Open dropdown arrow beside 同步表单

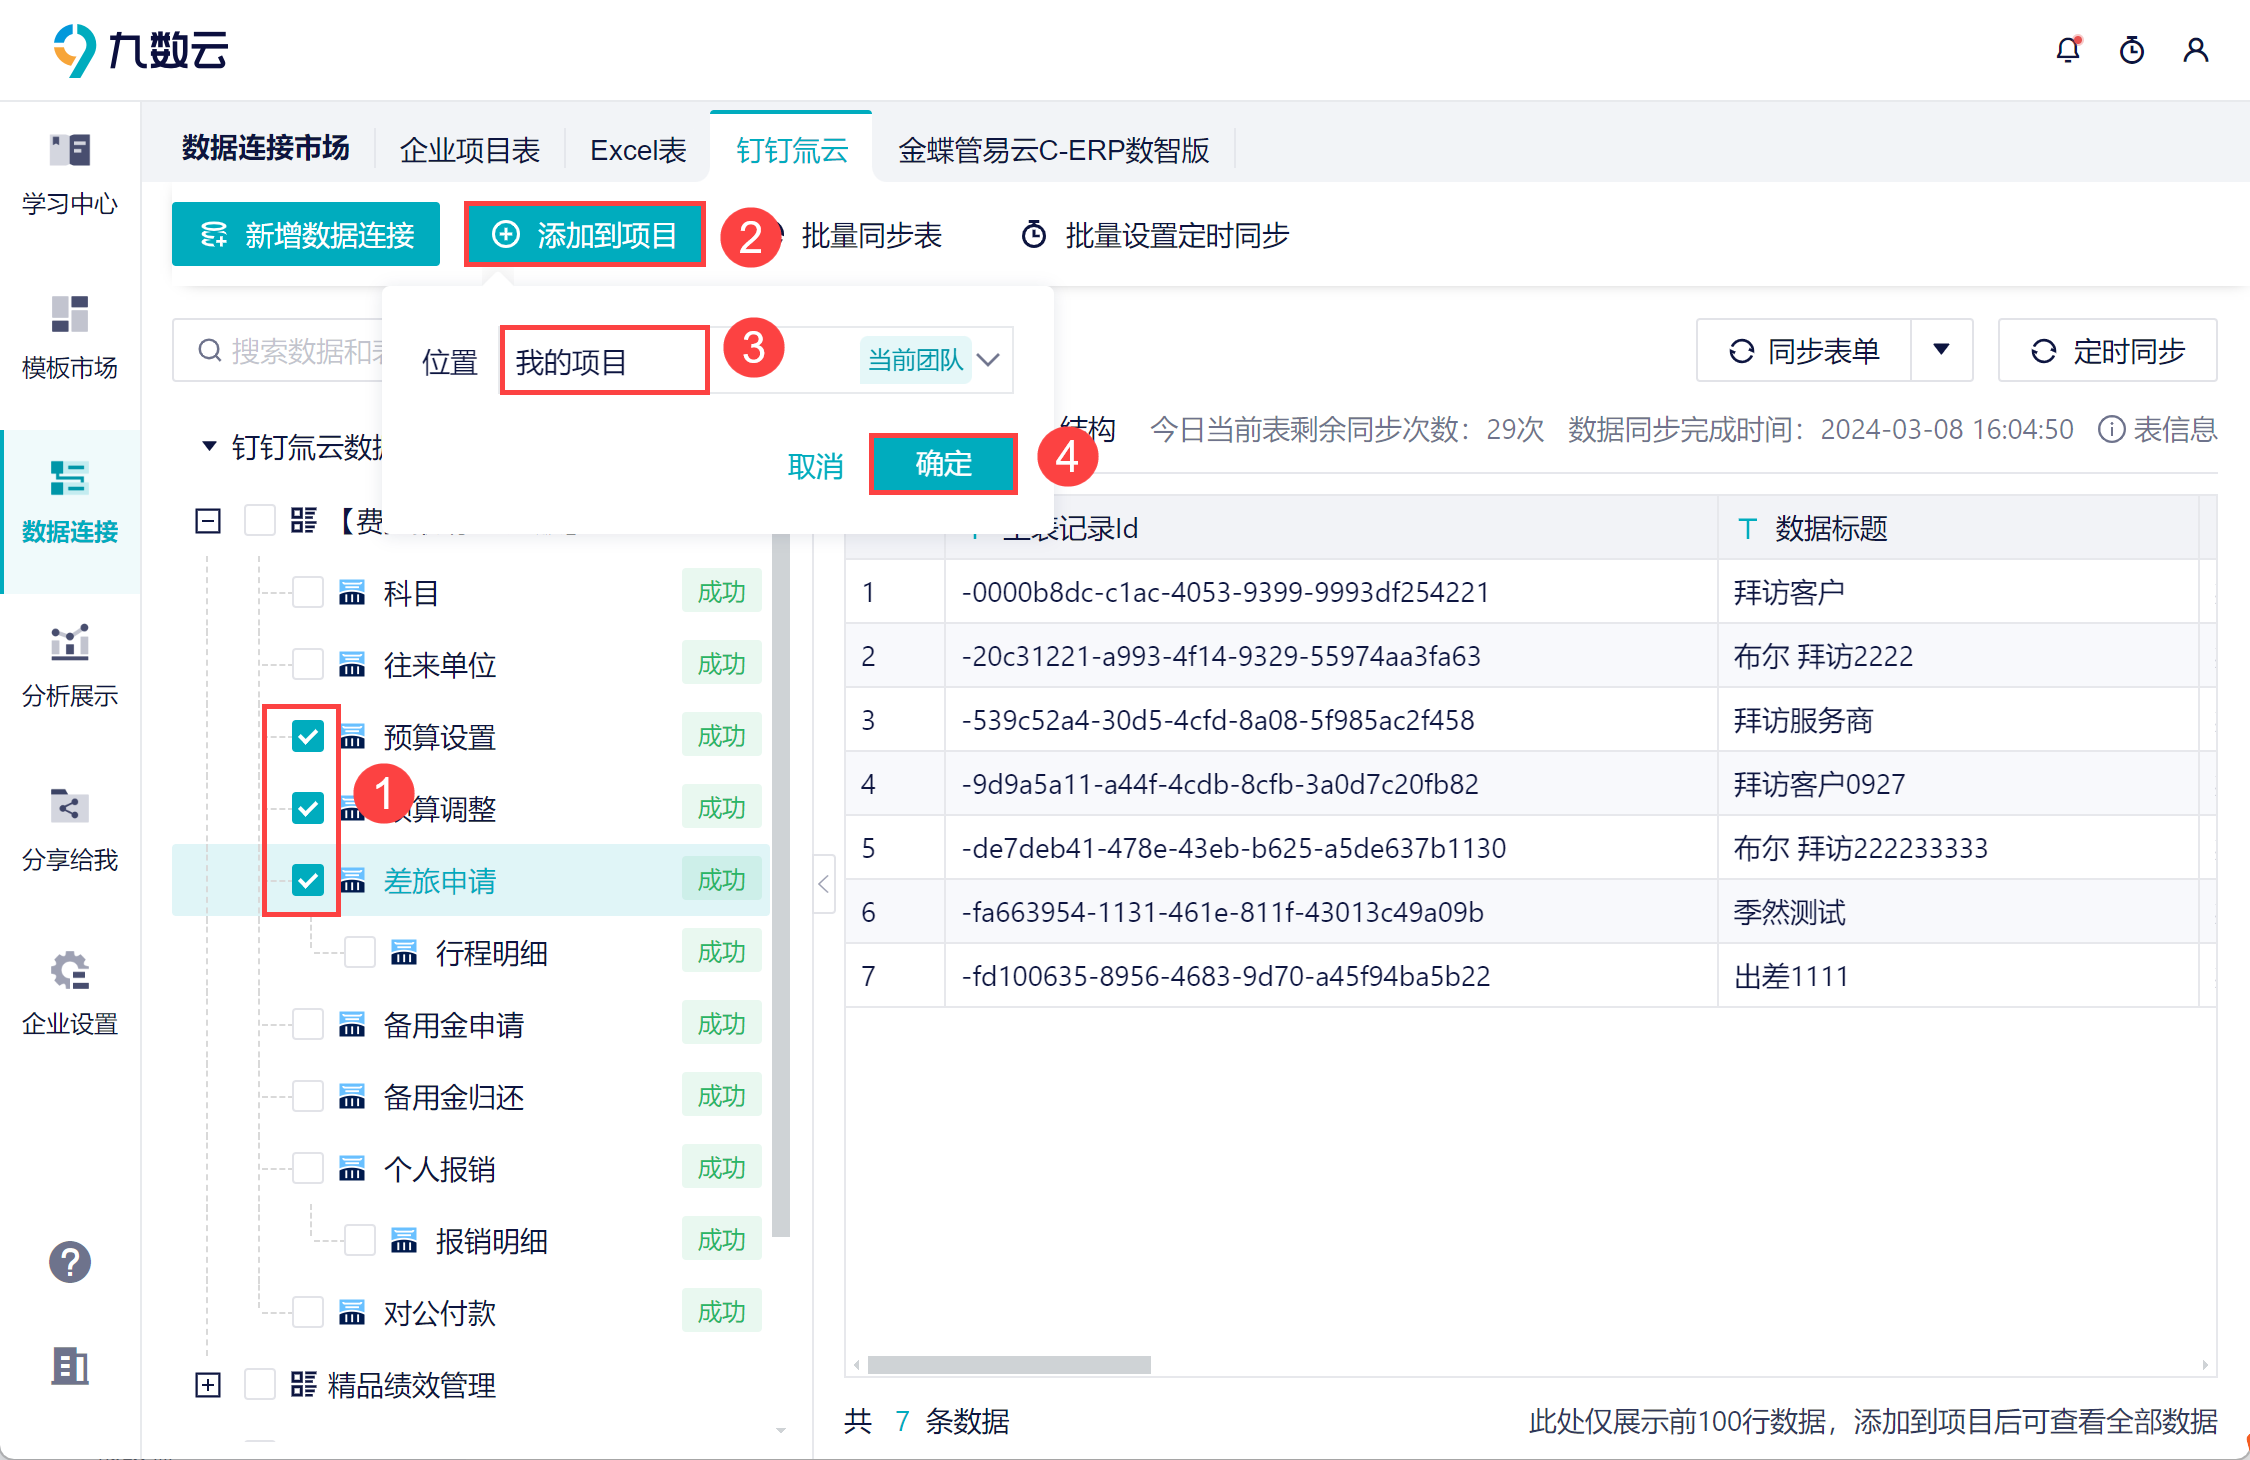point(1941,350)
